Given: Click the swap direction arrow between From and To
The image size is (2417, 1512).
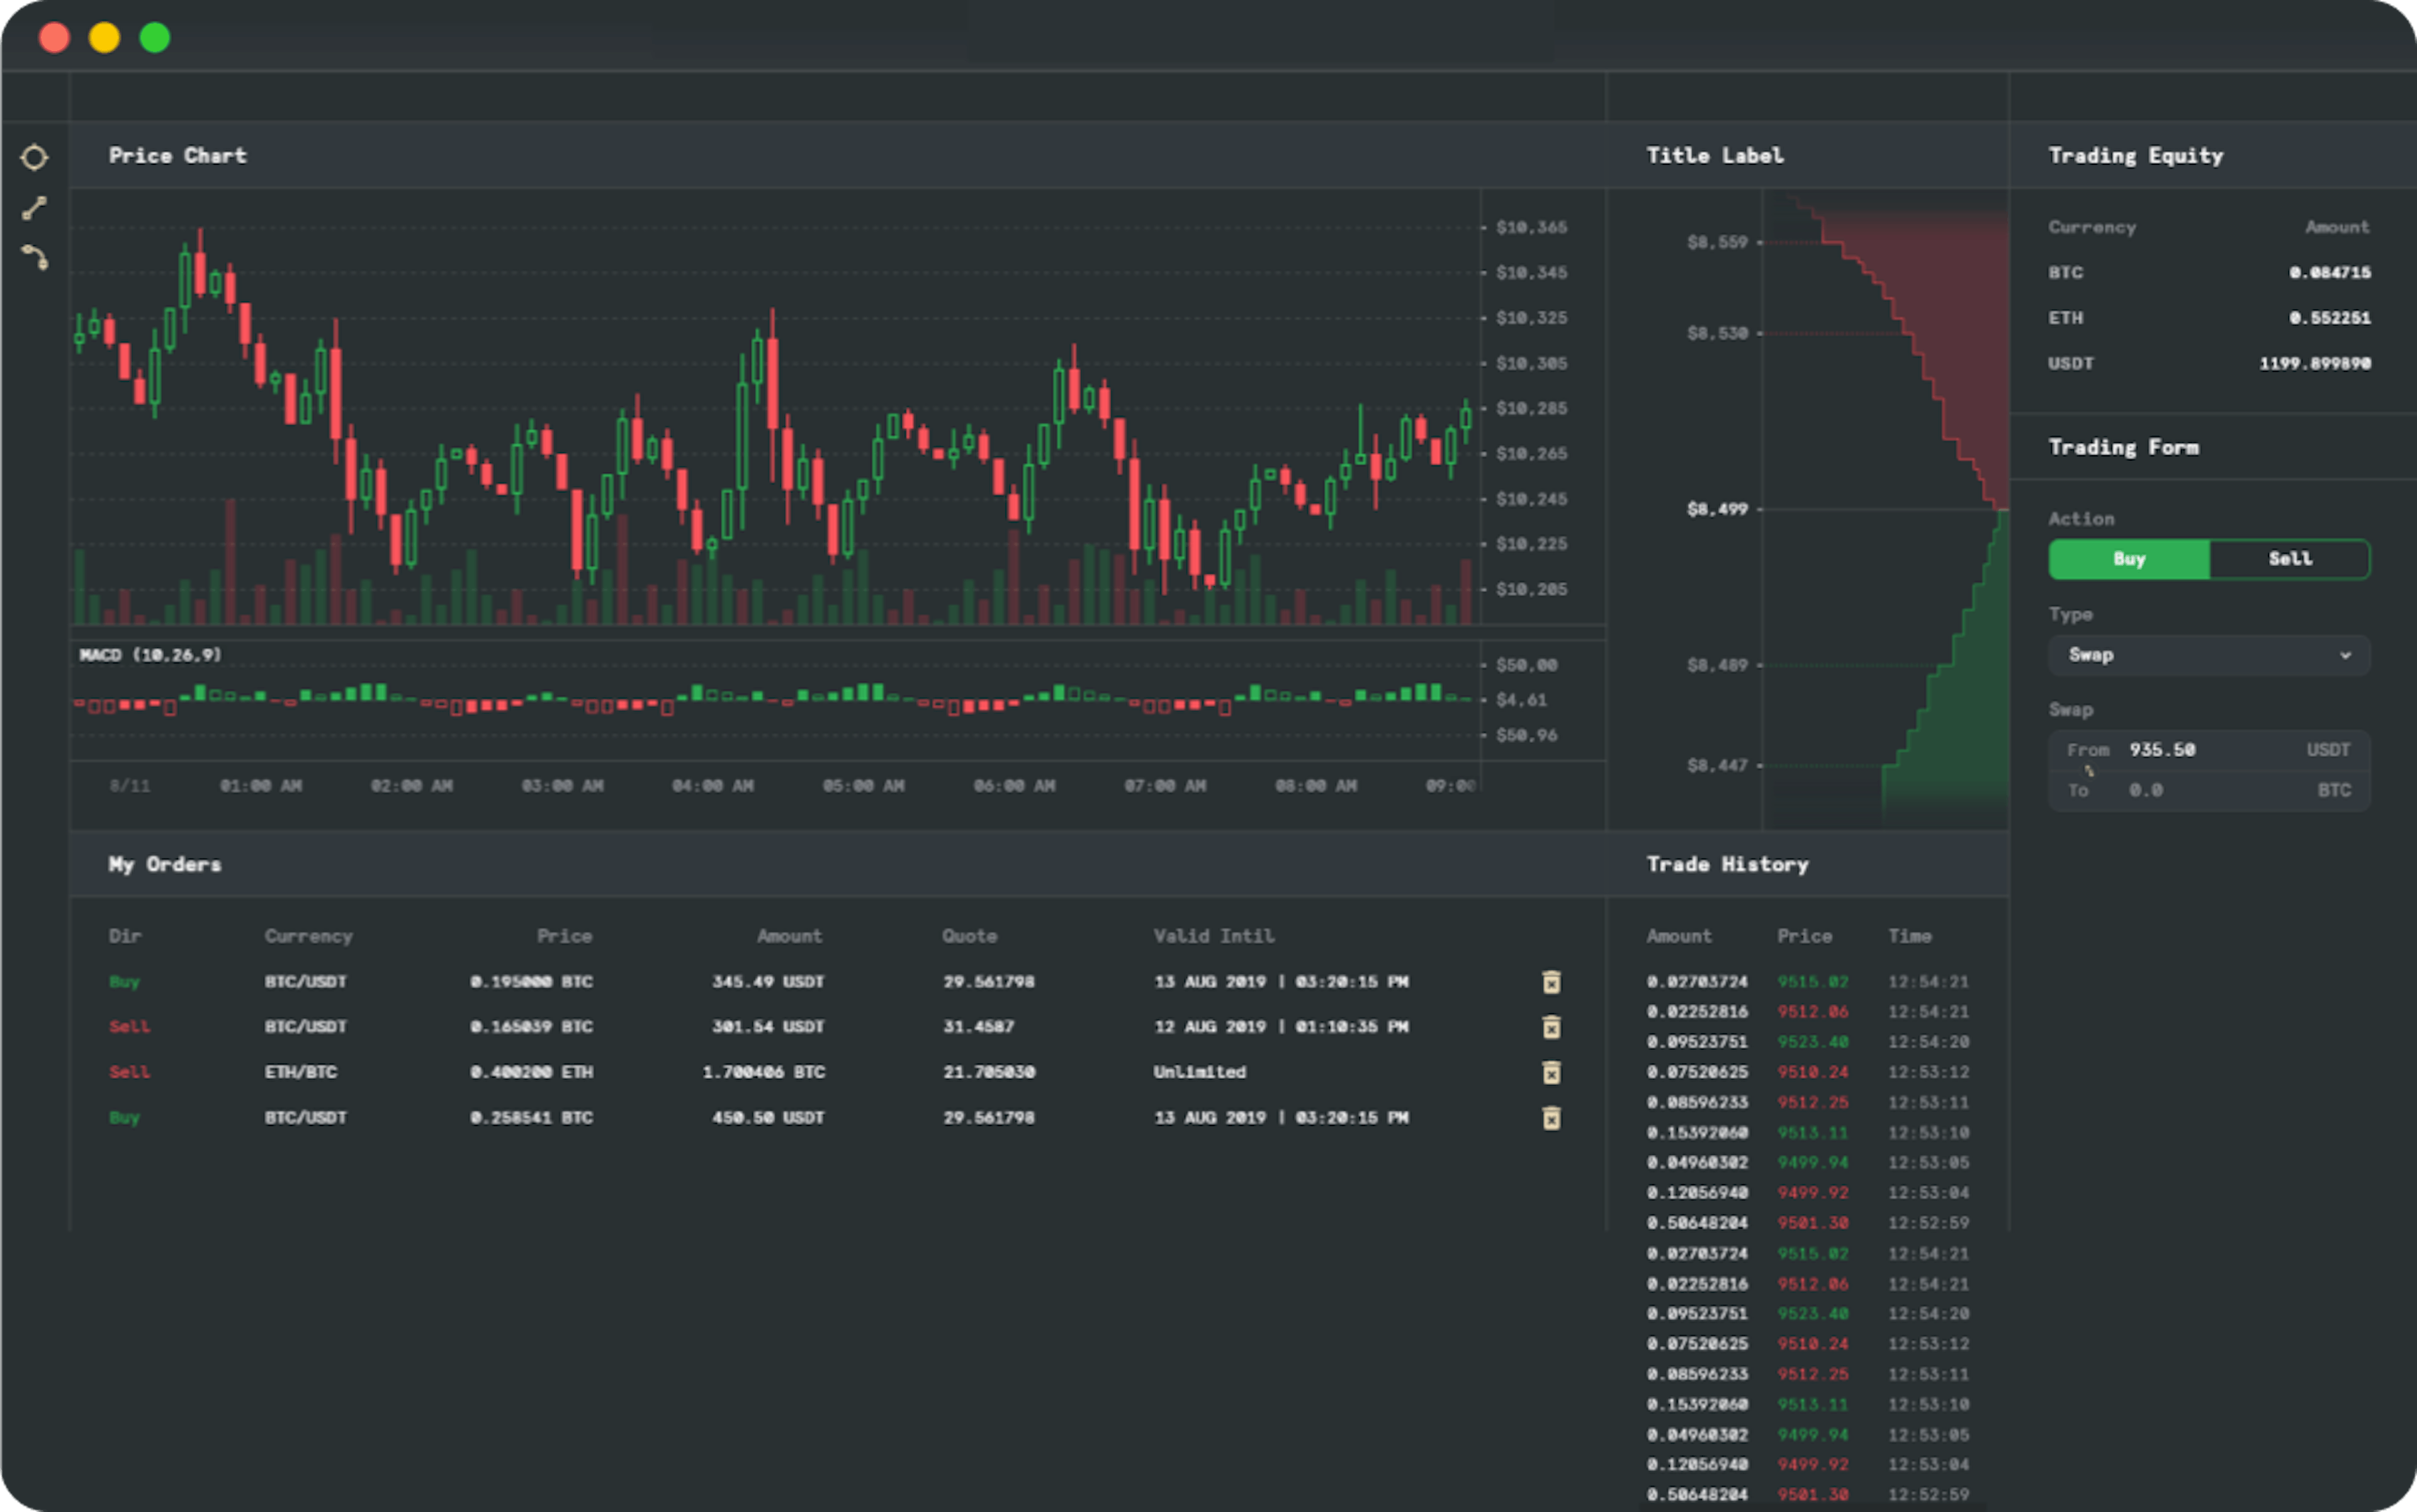Looking at the screenshot, I should point(2088,770).
